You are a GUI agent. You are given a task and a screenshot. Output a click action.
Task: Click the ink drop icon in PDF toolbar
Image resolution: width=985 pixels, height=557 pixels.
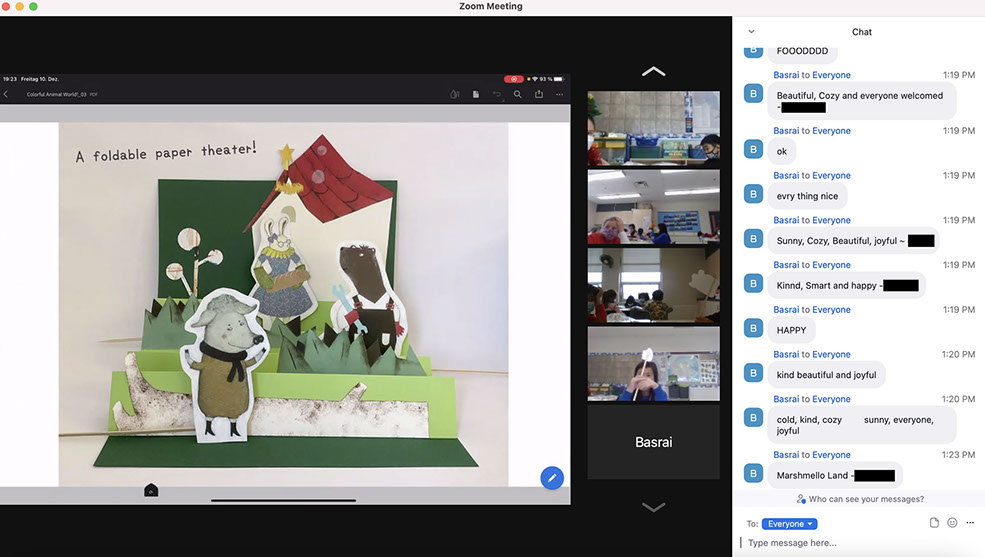point(455,94)
